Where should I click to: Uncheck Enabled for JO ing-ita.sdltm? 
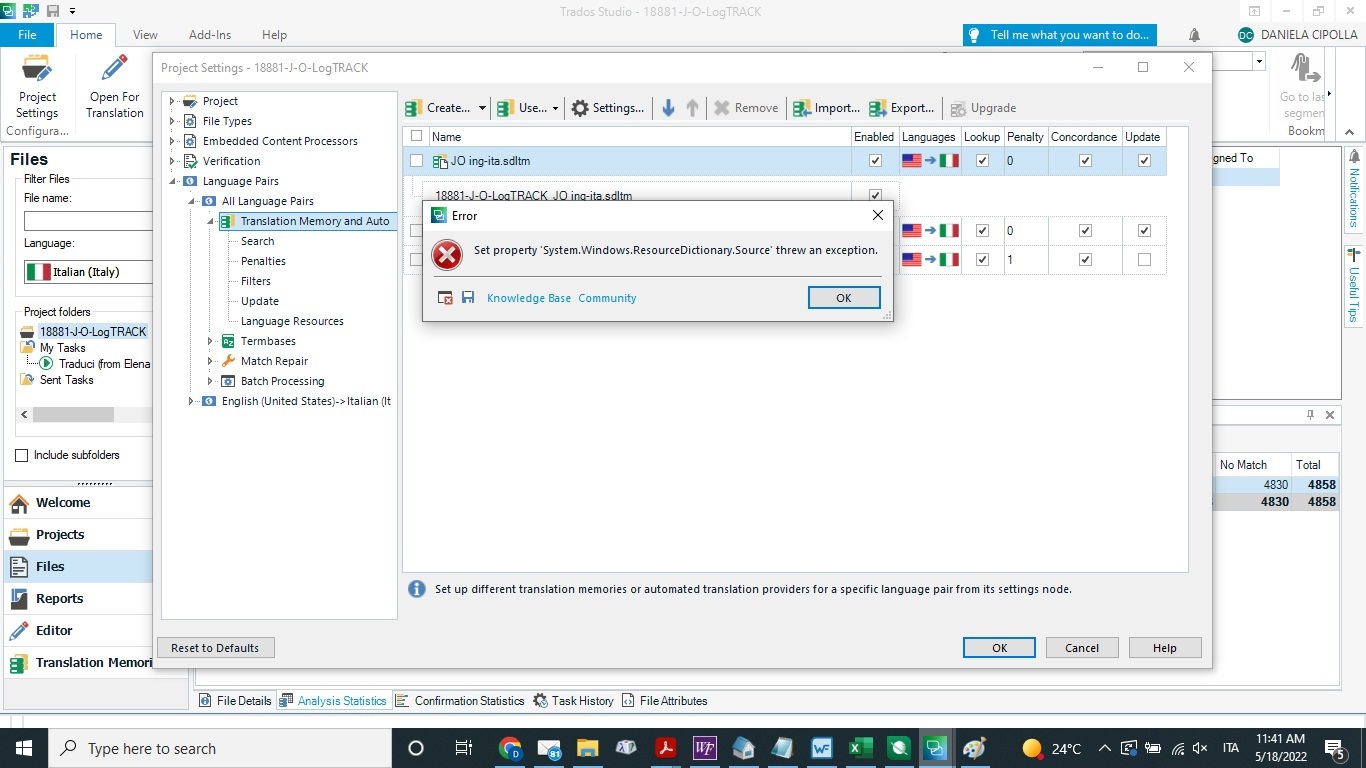[x=875, y=161]
